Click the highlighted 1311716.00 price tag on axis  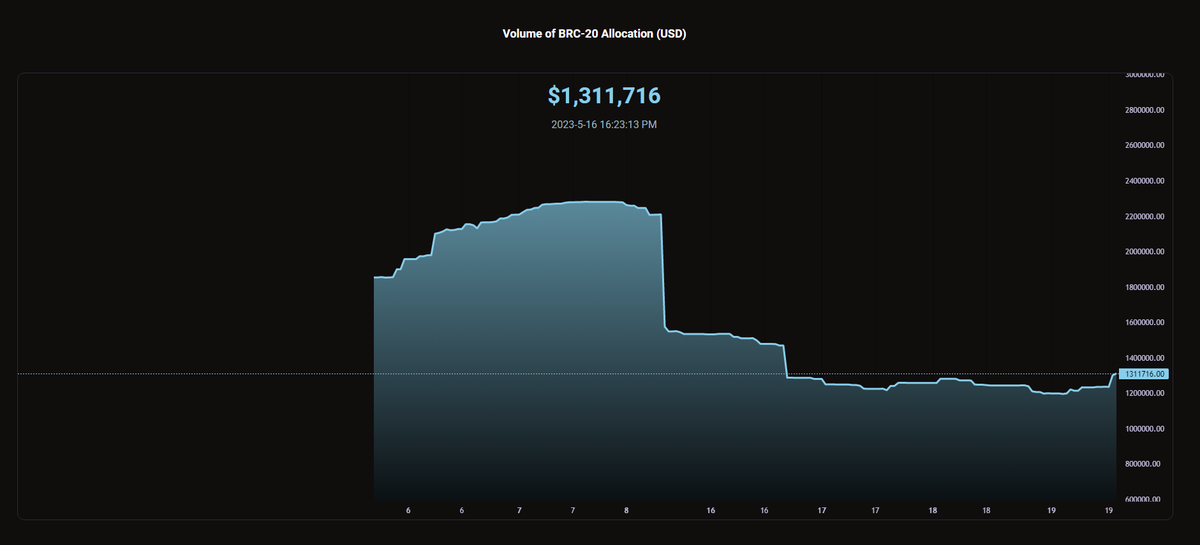coord(1144,373)
